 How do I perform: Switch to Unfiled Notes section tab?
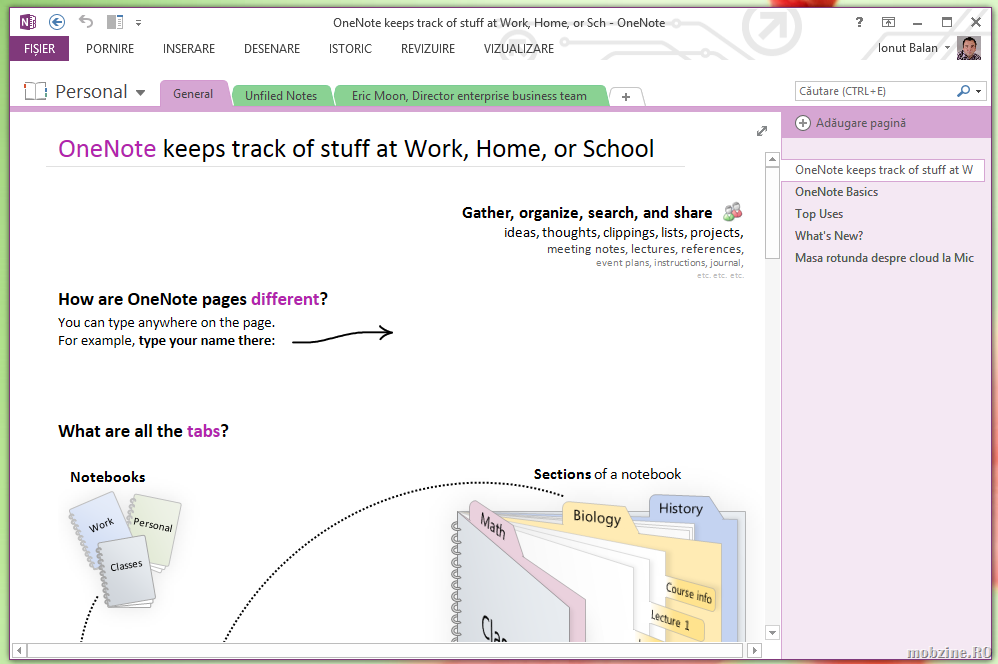coord(281,96)
